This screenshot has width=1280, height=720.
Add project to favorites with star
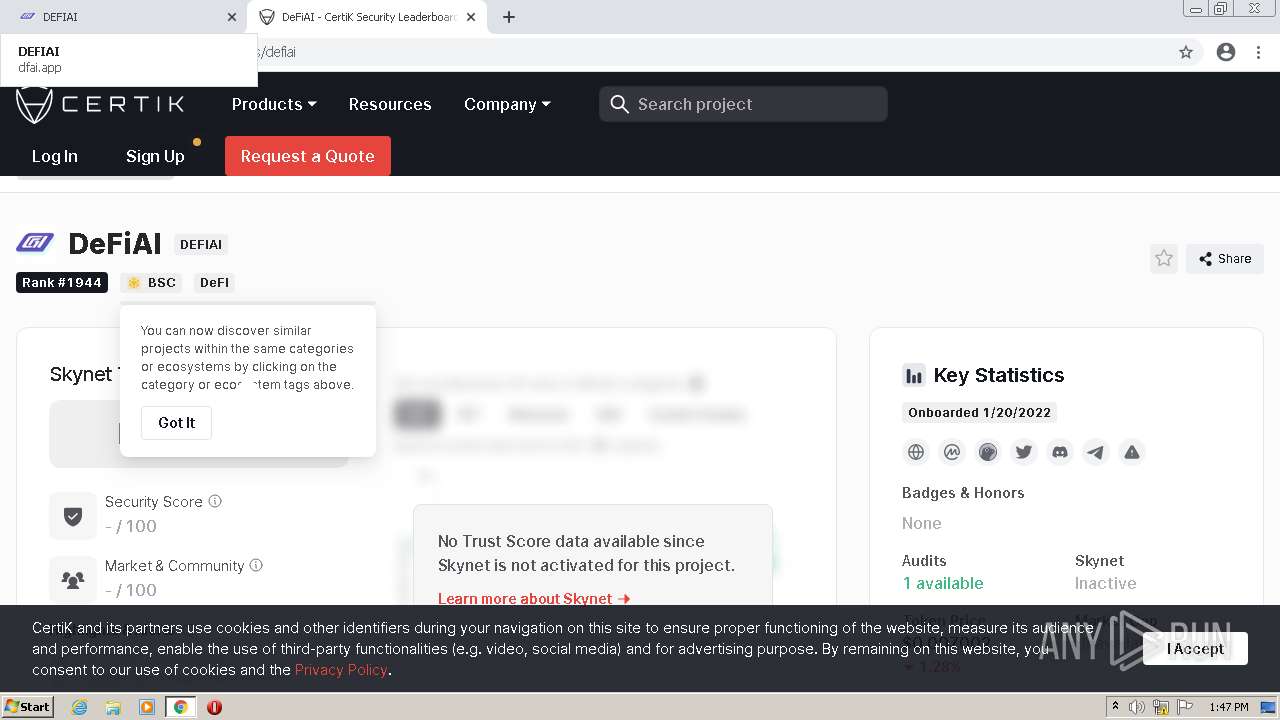click(x=1164, y=259)
